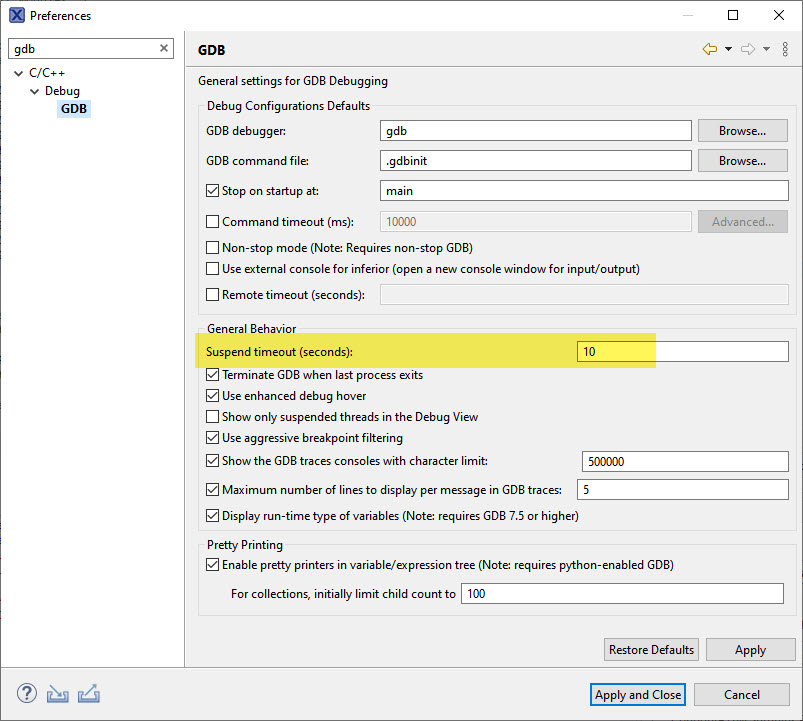
Task: Click Browse for GDB debugger
Action: (742, 131)
